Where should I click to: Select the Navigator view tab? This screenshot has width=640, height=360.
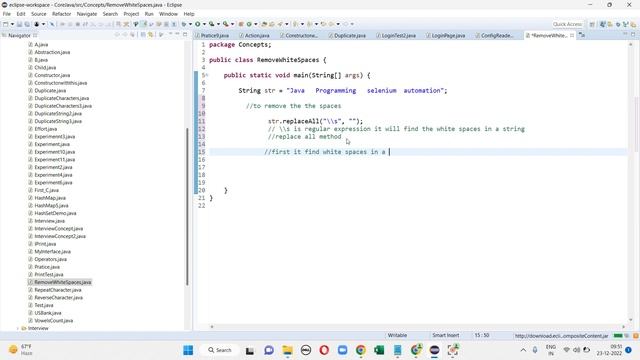coord(19,36)
